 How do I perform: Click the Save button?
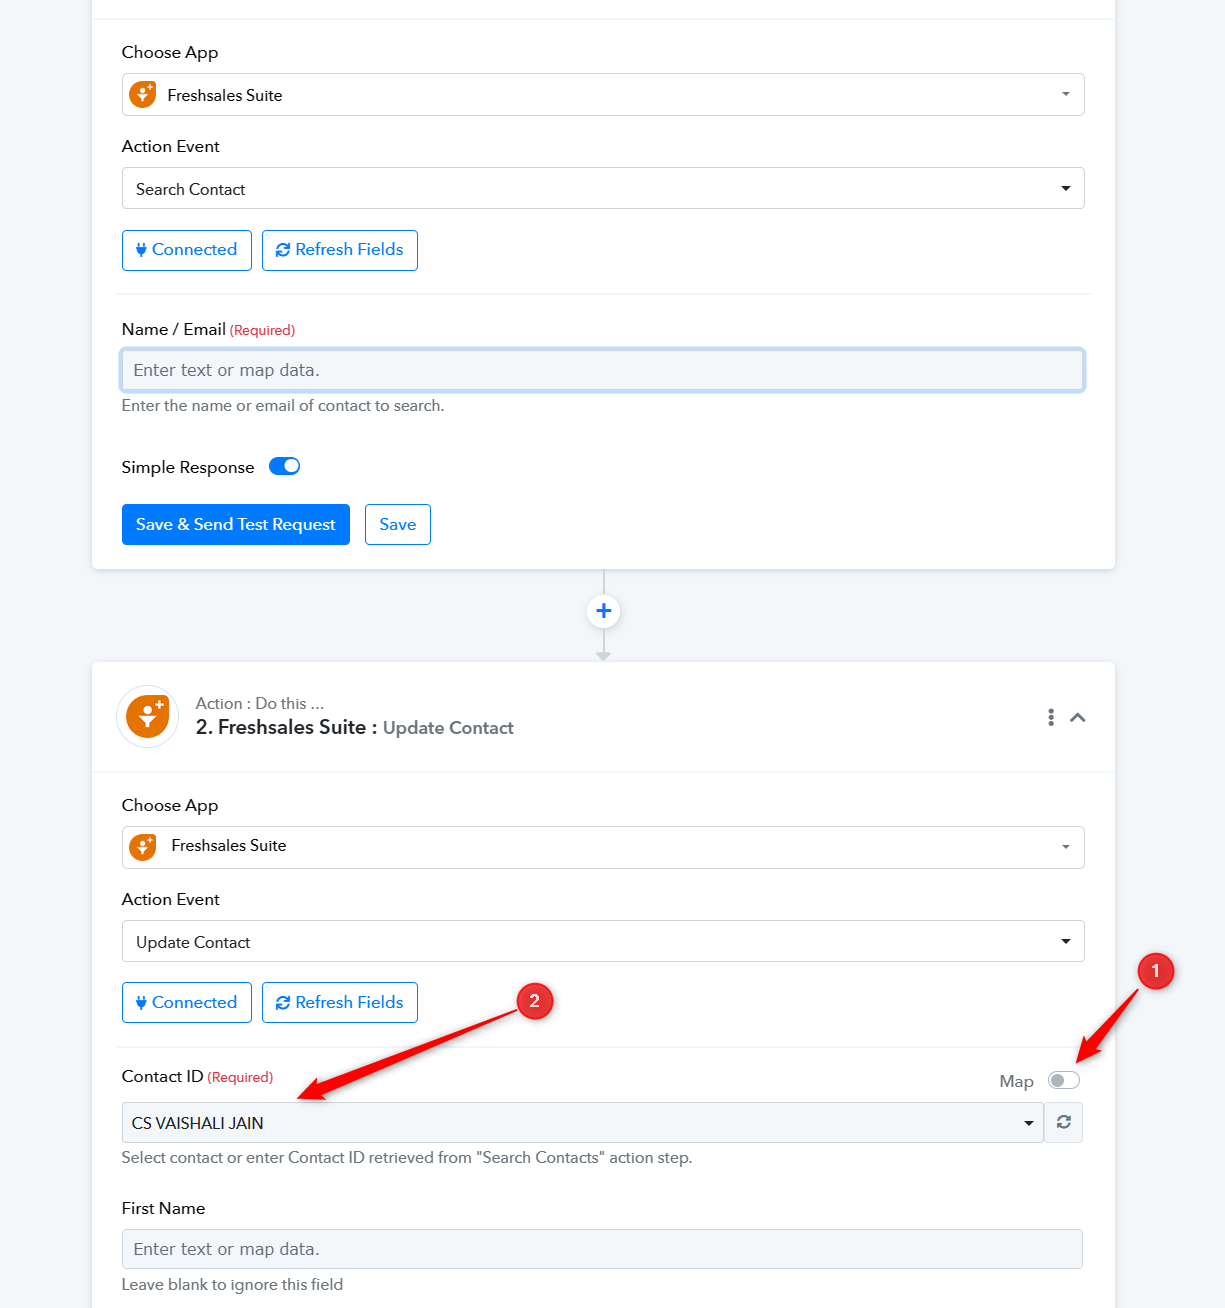pyautogui.click(x=398, y=524)
